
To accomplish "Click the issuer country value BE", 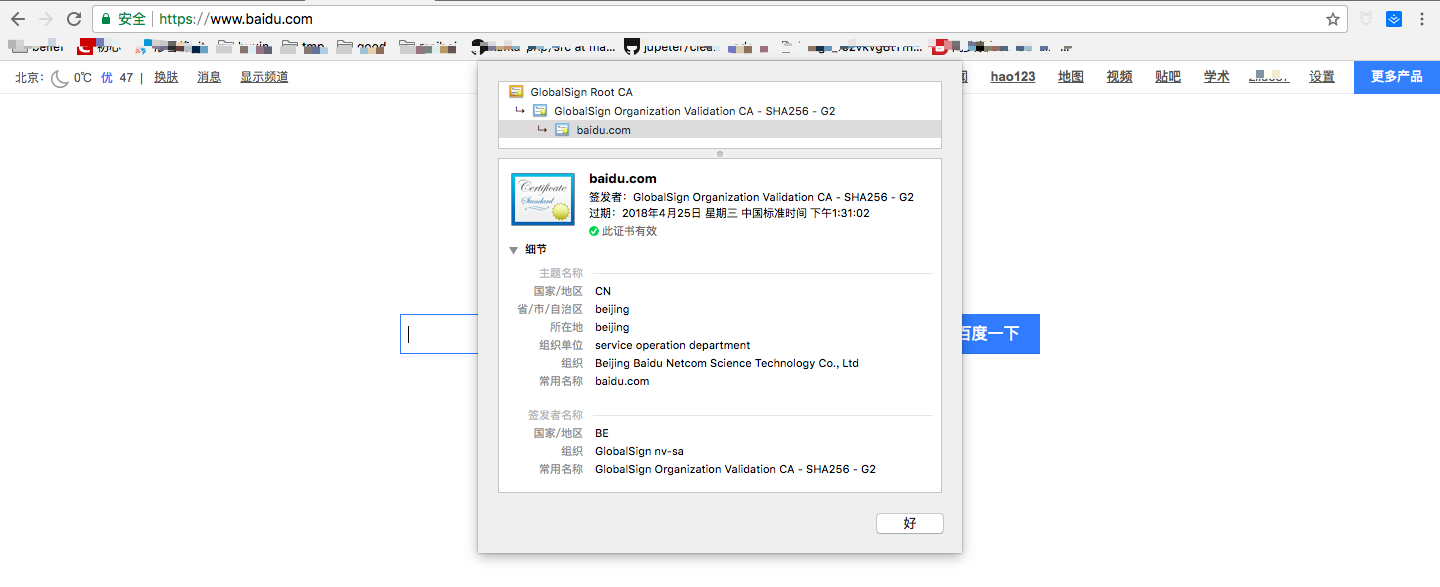I will pyautogui.click(x=603, y=433).
